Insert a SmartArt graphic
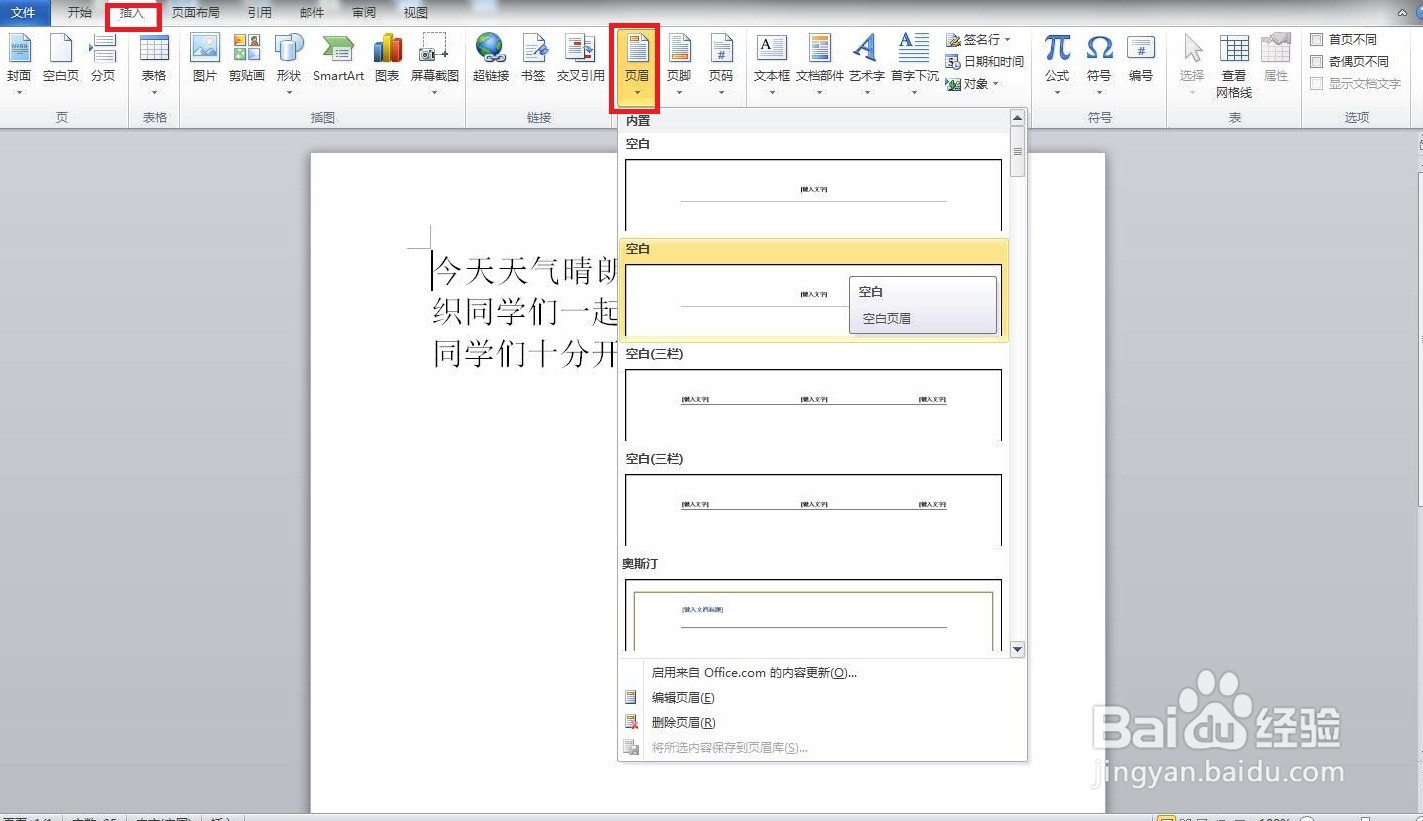The image size is (1423, 821). click(x=338, y=58)
